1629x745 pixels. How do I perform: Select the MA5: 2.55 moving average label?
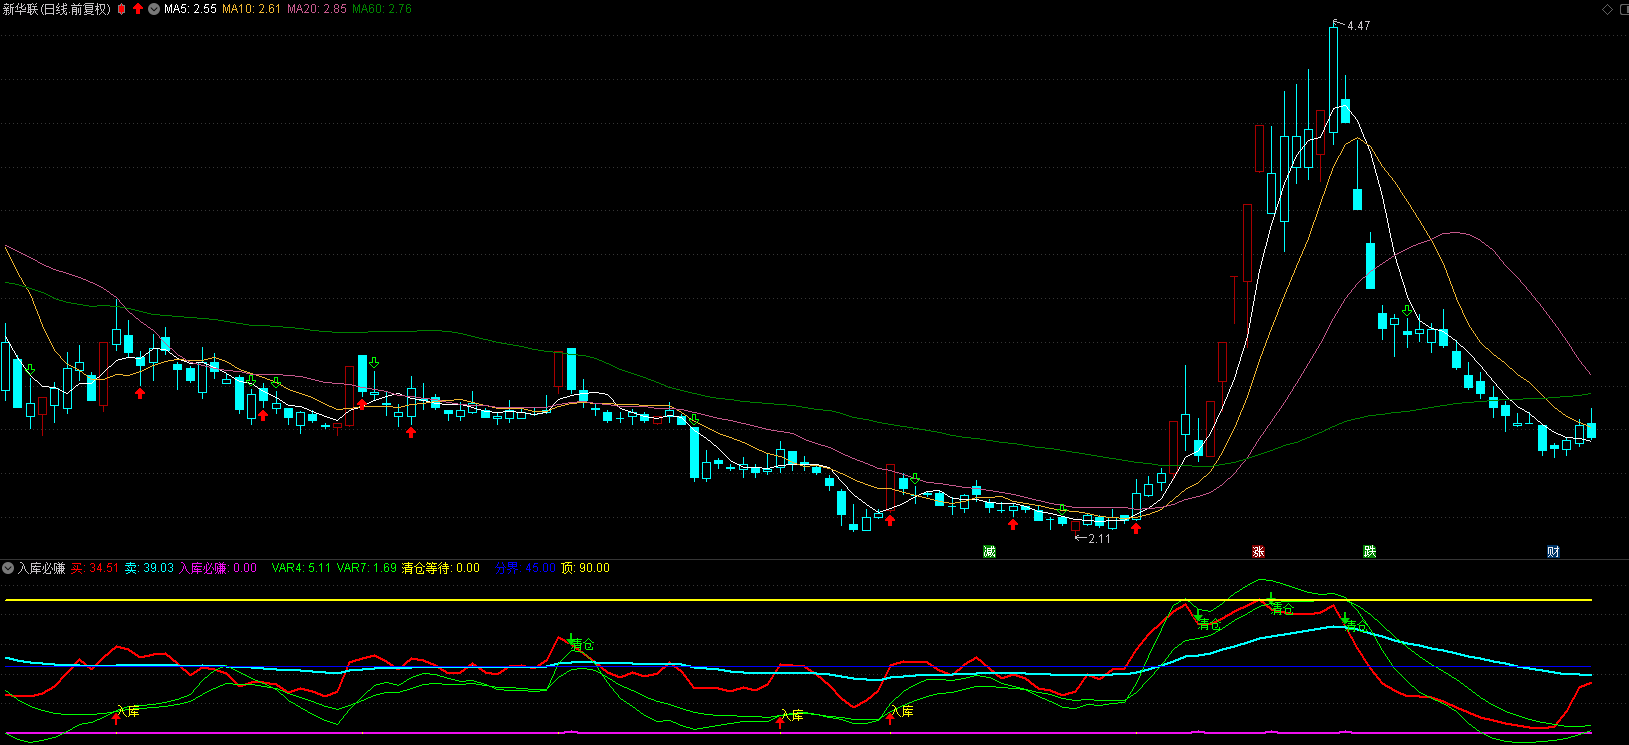click(190, 9)
